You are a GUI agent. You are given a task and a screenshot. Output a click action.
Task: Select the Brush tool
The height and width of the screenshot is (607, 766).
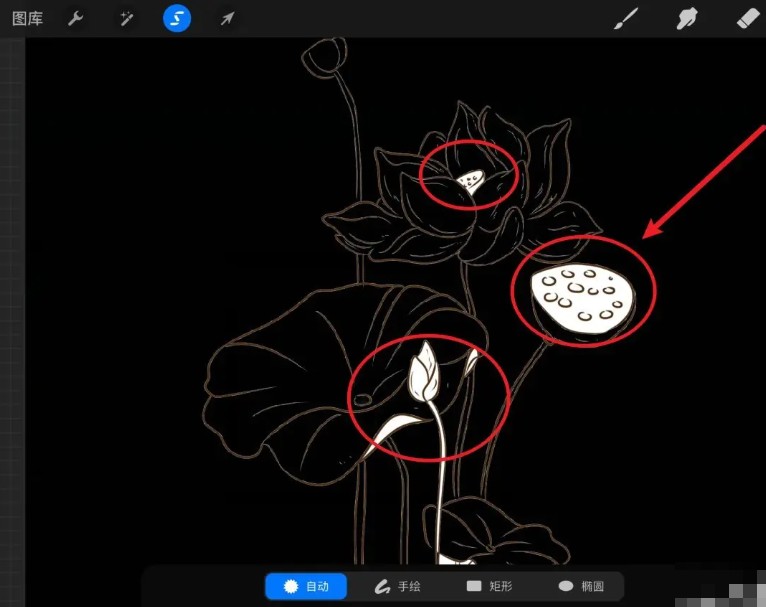(x=625, y=18)
